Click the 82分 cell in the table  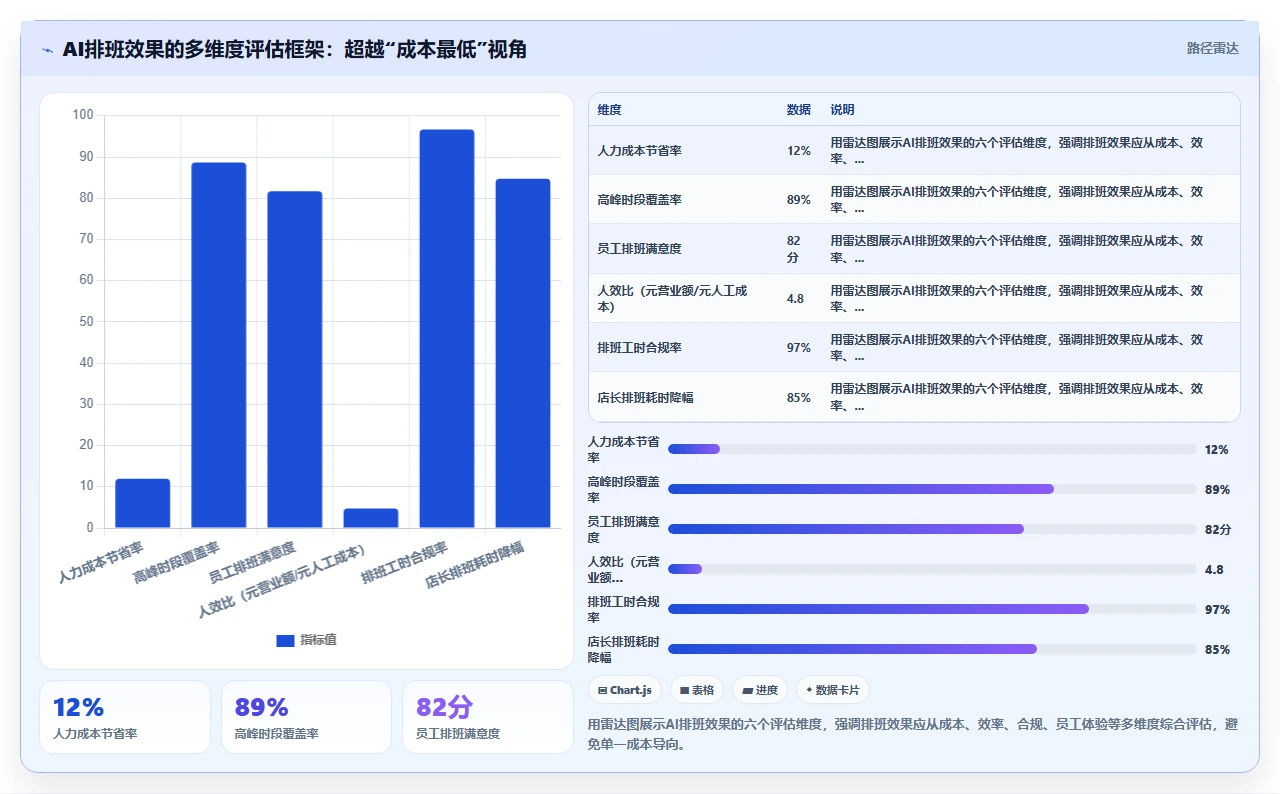pos(794,249)
